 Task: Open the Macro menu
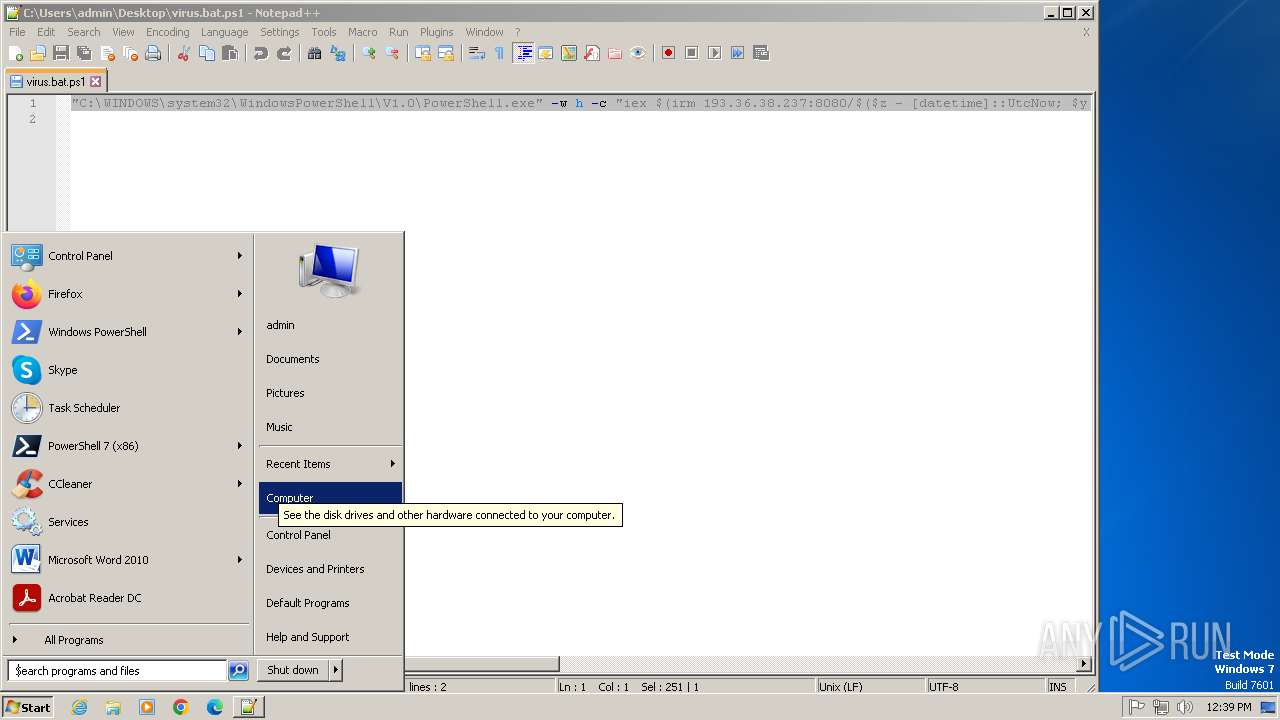click(362, 32)
